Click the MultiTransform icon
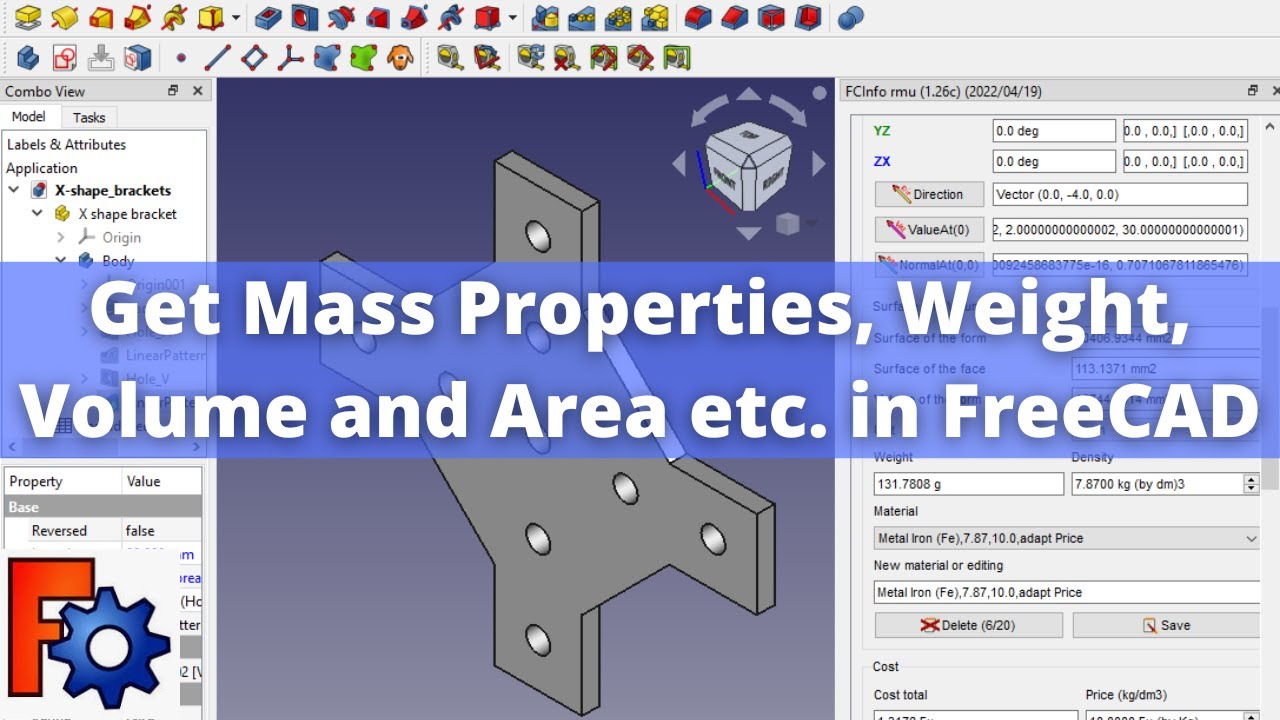Image resolution: width=1280 pixels, height=720 pixels. click(655, 17)
